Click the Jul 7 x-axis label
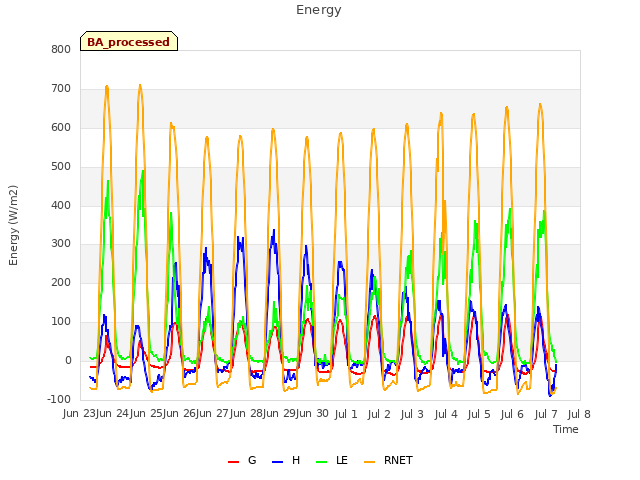Viewport: 640px width, 480px height. coord(546,414)
